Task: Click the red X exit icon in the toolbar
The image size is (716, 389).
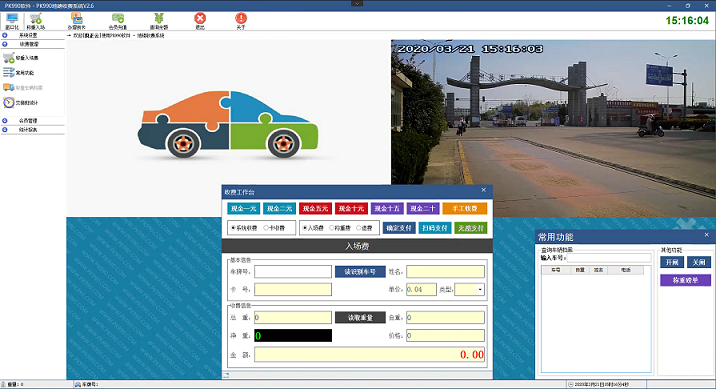Action: [x=200, y=18]
